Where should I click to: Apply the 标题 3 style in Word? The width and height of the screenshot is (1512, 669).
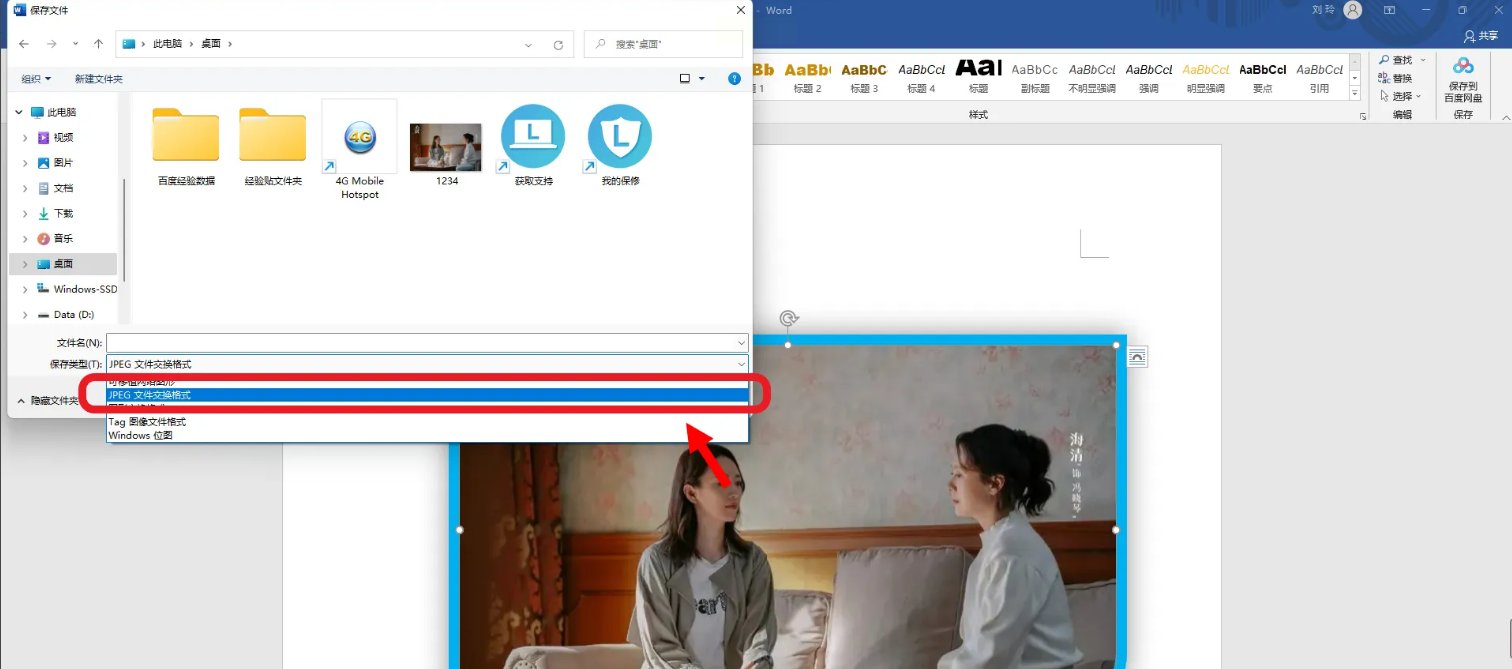pyautogui.click(x=864, y=78)
